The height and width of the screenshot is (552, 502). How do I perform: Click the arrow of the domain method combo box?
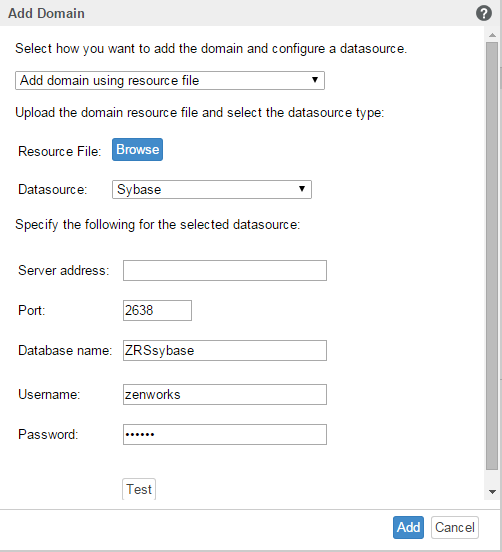[x=315, y=80]
